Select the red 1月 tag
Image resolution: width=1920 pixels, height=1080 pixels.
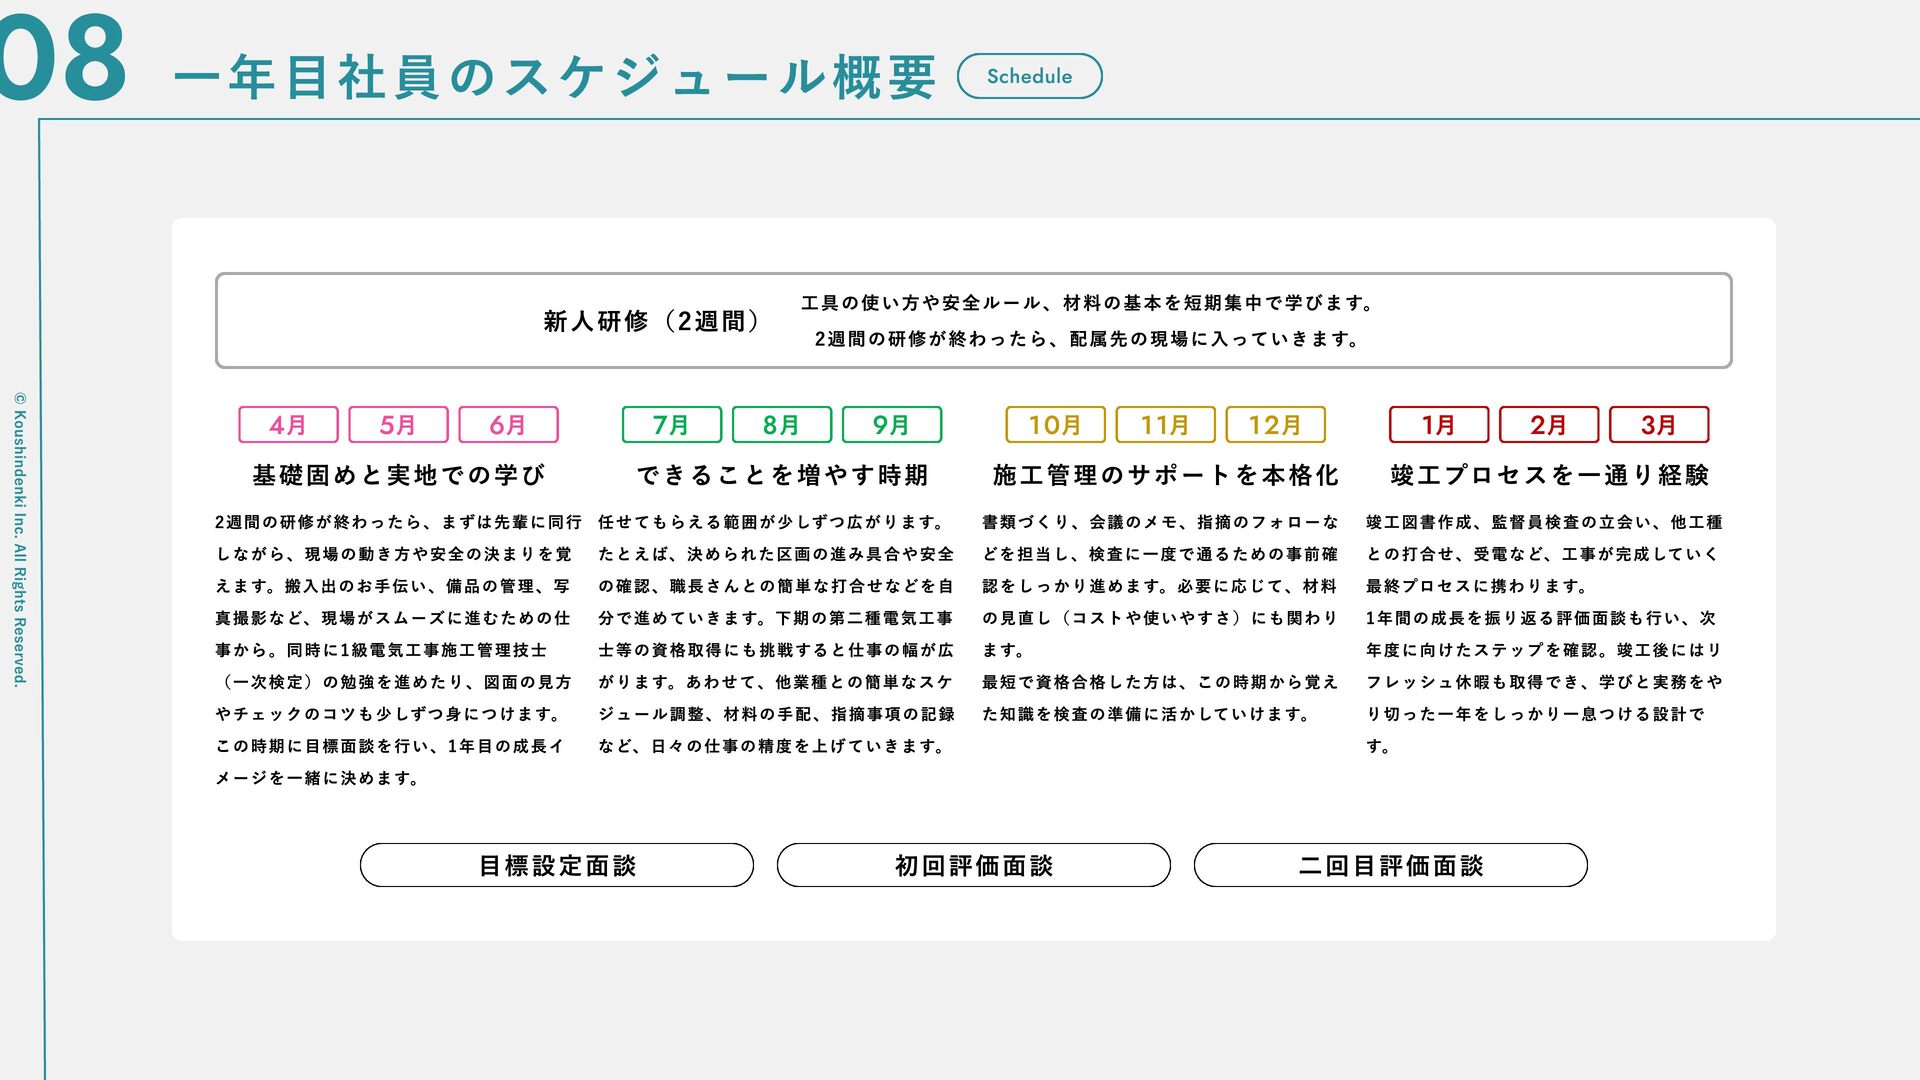1438,425
